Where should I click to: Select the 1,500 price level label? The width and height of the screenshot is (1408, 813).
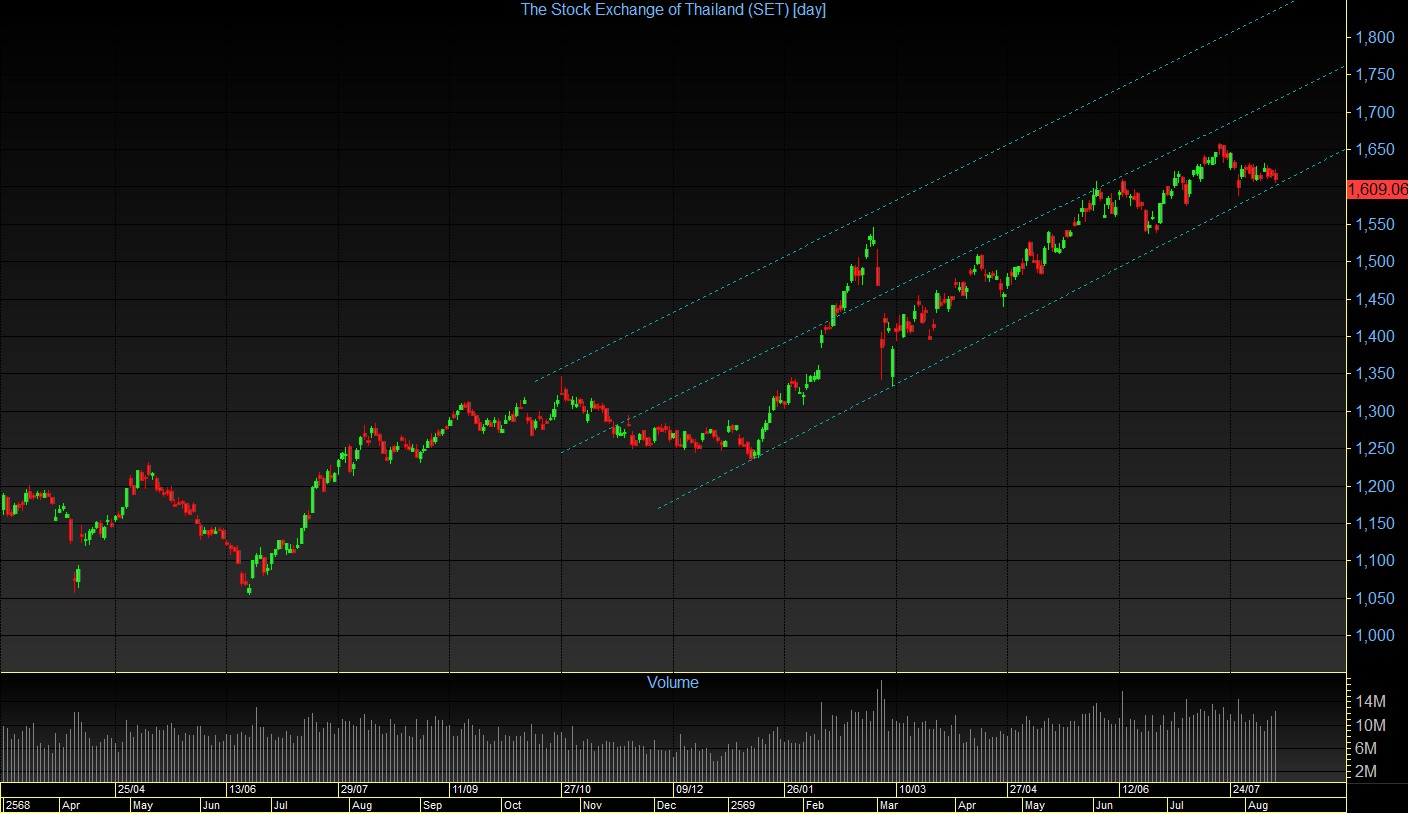tap(1375, 262)
